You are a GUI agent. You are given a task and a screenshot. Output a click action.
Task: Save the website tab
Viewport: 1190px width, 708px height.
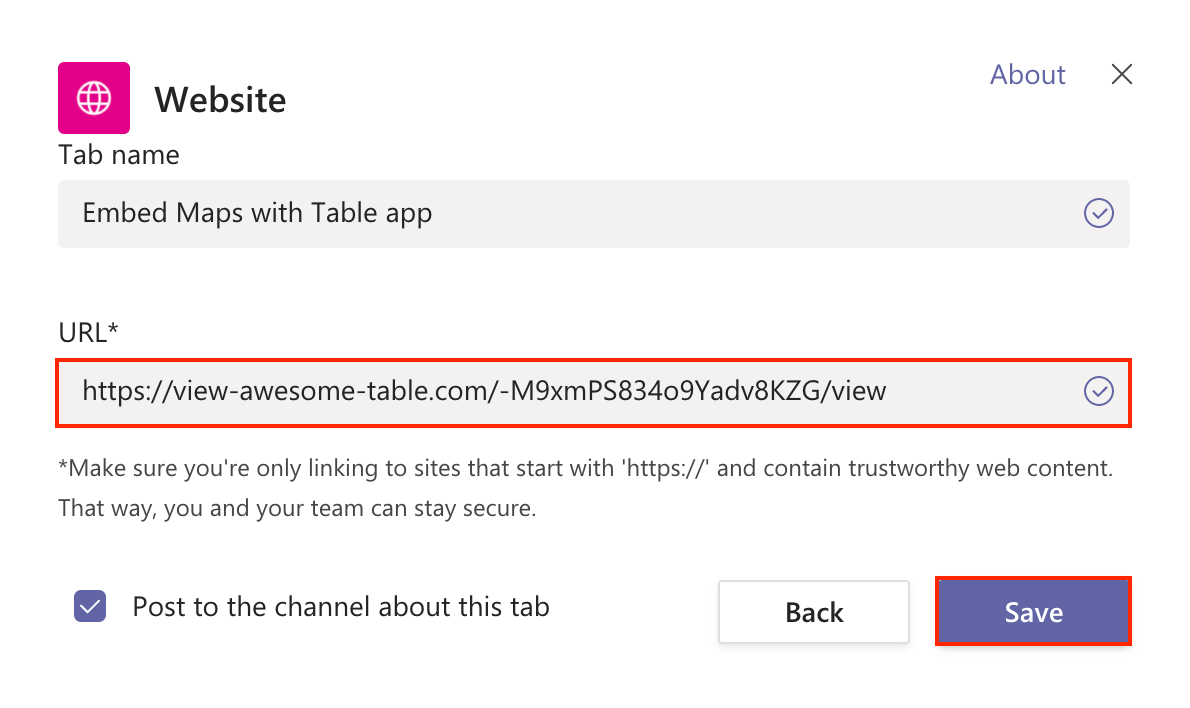(x=1034, y=612)
